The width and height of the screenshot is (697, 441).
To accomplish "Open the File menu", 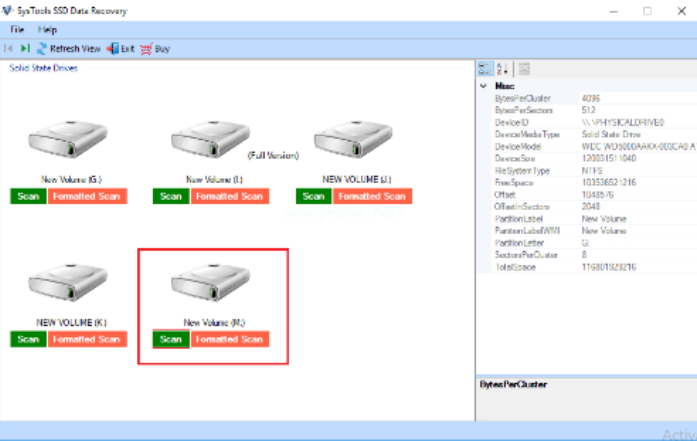I will (17, 30).
